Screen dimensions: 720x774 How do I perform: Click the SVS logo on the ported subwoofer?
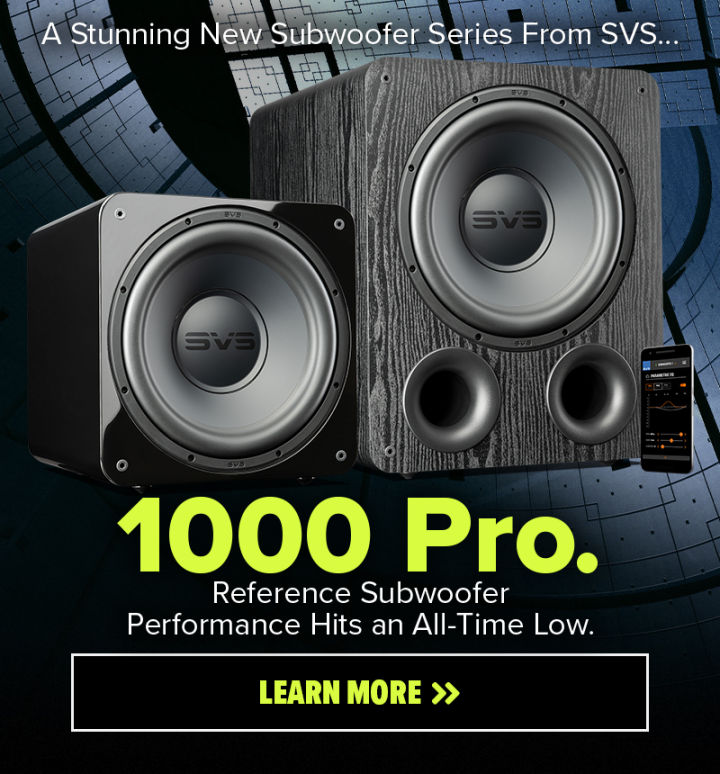pos(507,220)
